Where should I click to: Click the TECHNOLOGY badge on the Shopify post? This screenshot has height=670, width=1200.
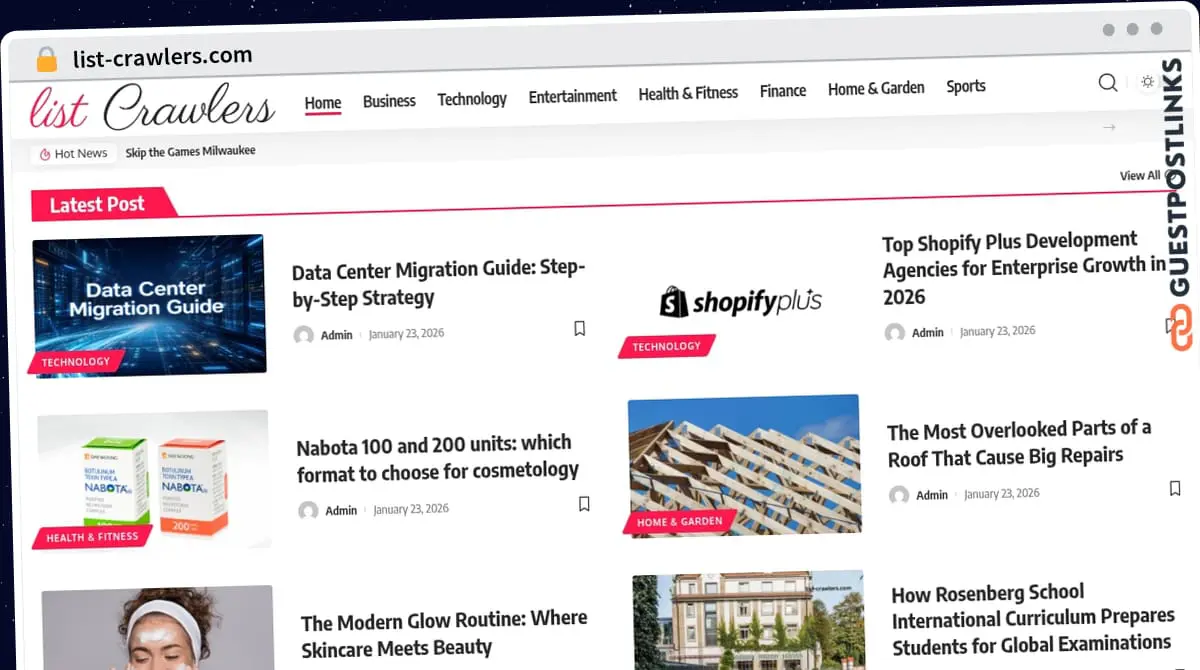[x=666, y=347]
